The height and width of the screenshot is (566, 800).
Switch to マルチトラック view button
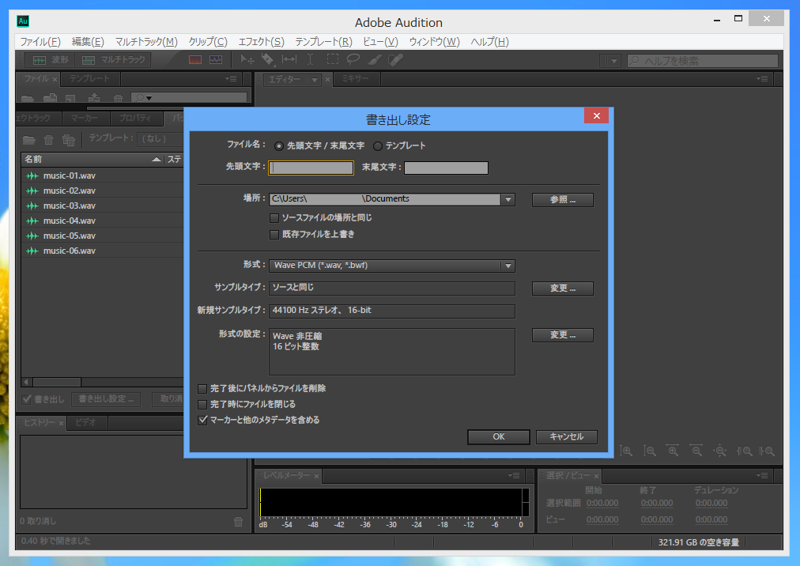(113, 60)
